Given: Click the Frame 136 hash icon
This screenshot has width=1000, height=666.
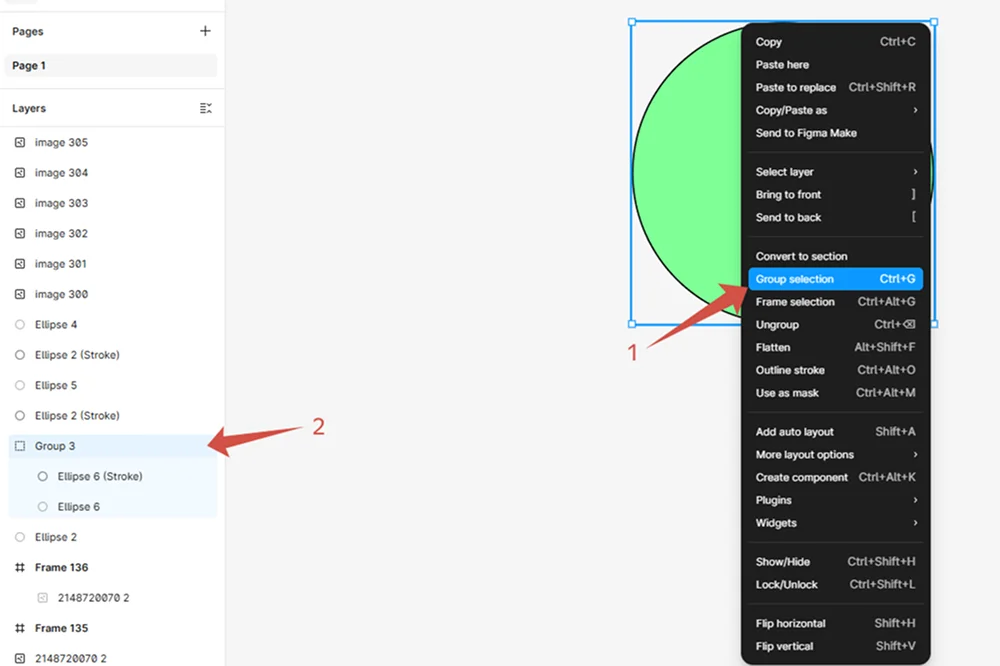Looking at the screenshot, I should 20,568.
